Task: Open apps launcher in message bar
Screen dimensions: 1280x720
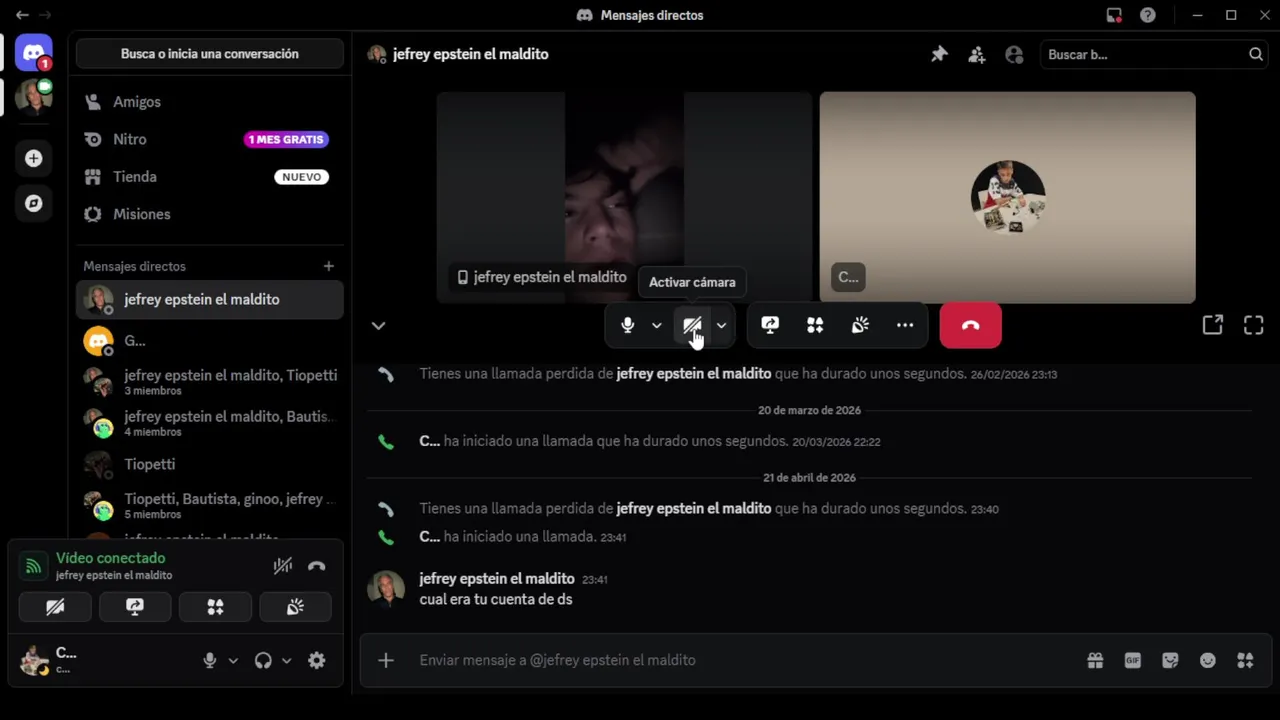Action: pos(1245,660)
